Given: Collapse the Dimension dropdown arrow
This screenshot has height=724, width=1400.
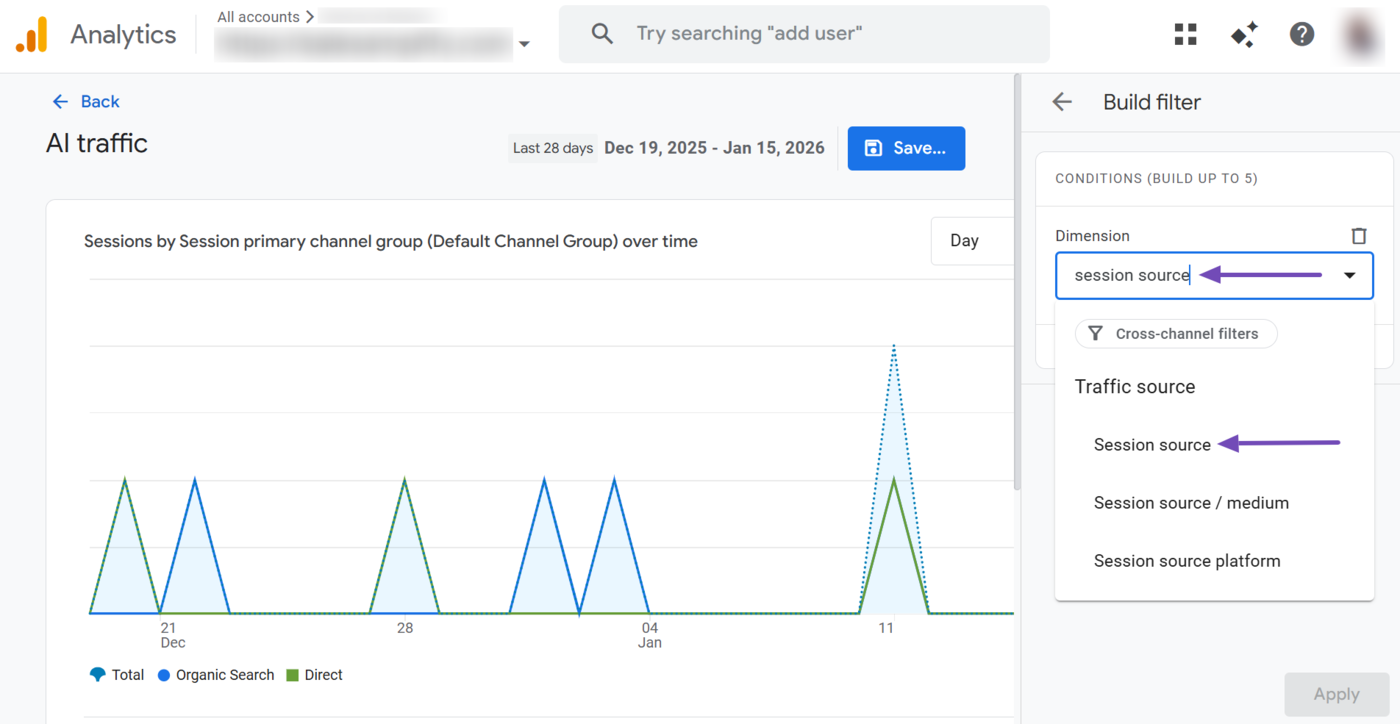Looking at the screenshot, I should [x=1349, y=276].
